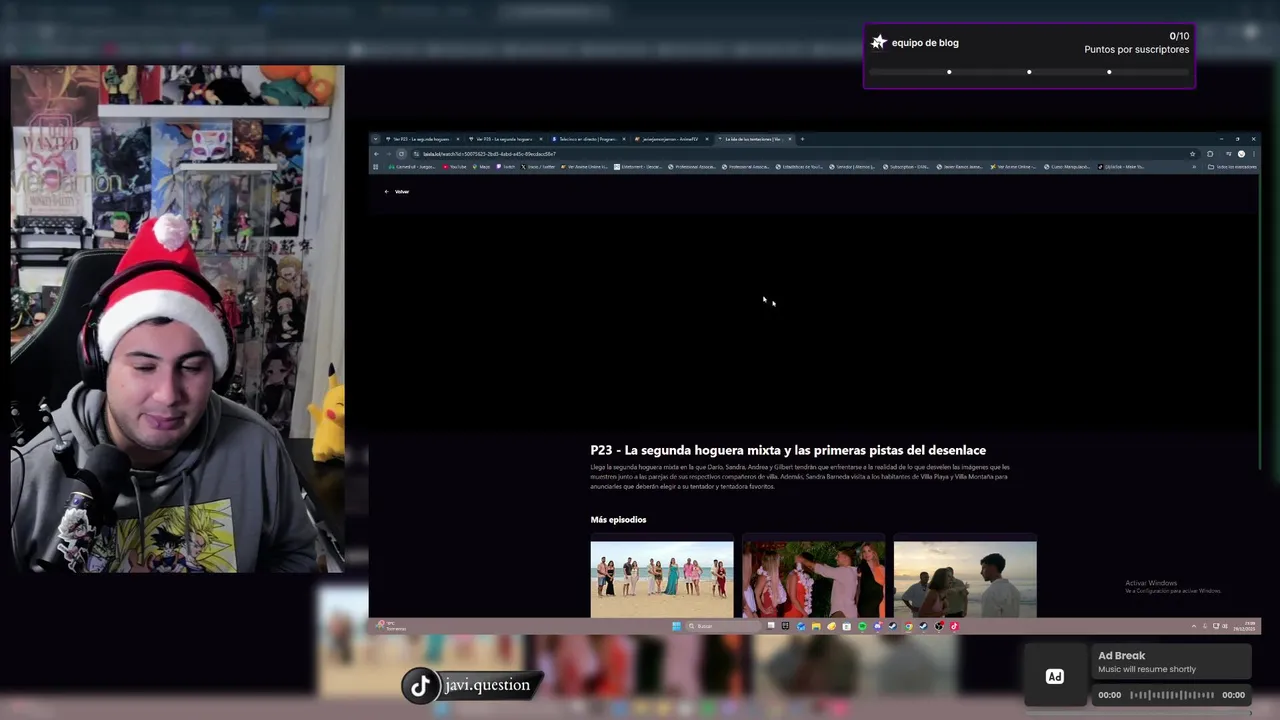Open a new browser tab
The image size is (1280, 720).
point(802,139)
